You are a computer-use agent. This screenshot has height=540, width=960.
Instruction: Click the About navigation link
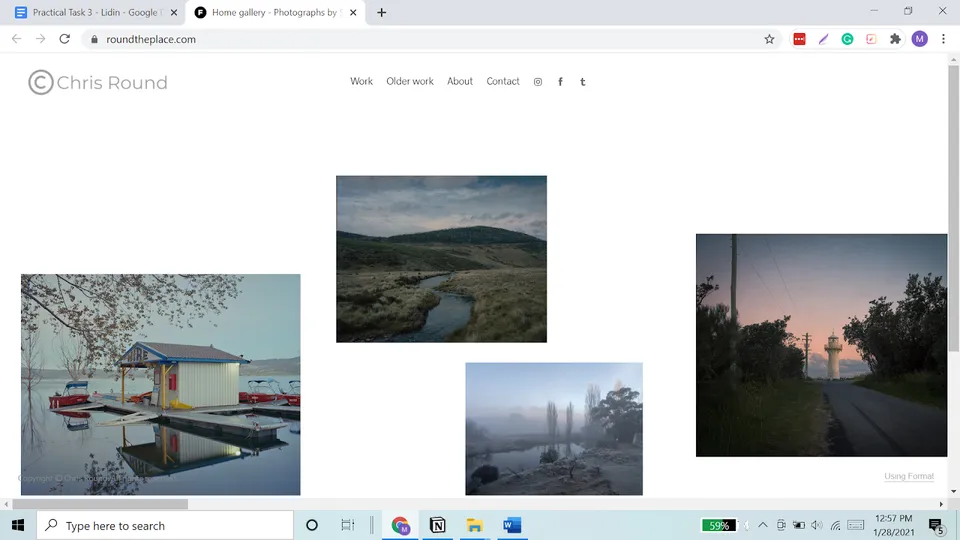click(x=460, y=81)
